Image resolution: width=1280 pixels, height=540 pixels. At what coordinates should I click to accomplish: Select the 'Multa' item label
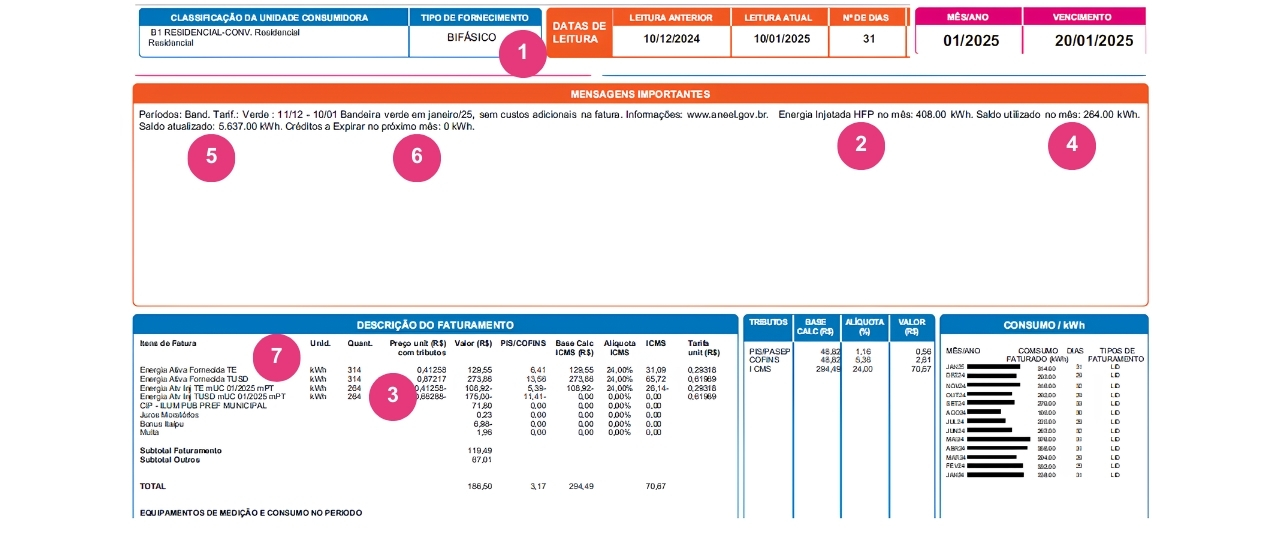click(149, 432)
